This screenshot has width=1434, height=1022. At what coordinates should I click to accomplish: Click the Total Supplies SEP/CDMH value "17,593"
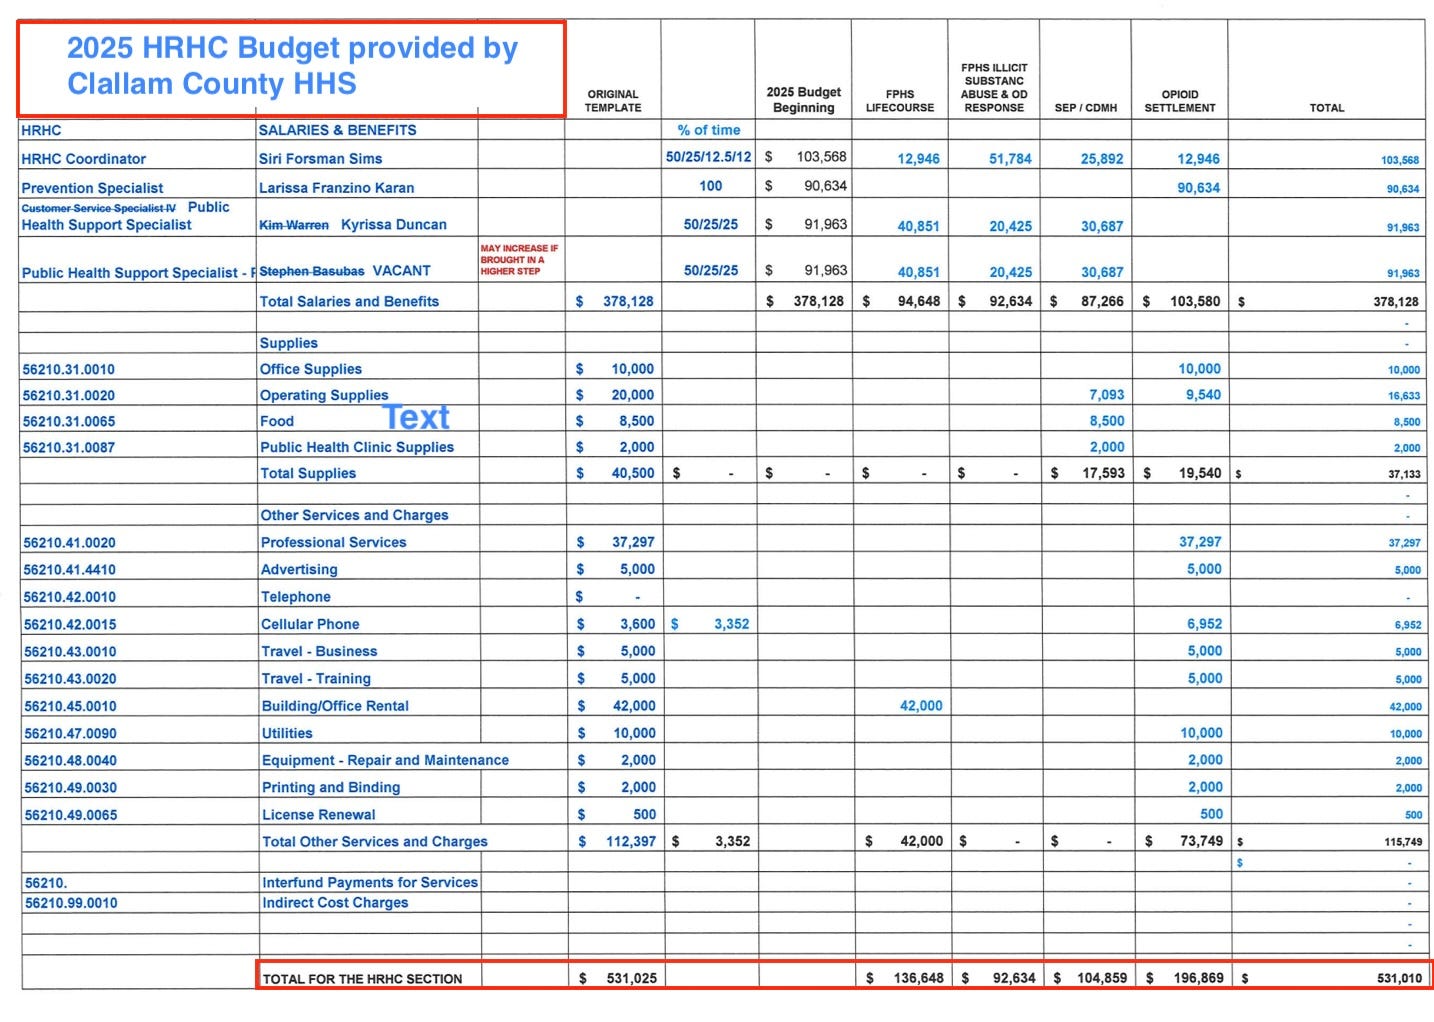(1103, 473)
